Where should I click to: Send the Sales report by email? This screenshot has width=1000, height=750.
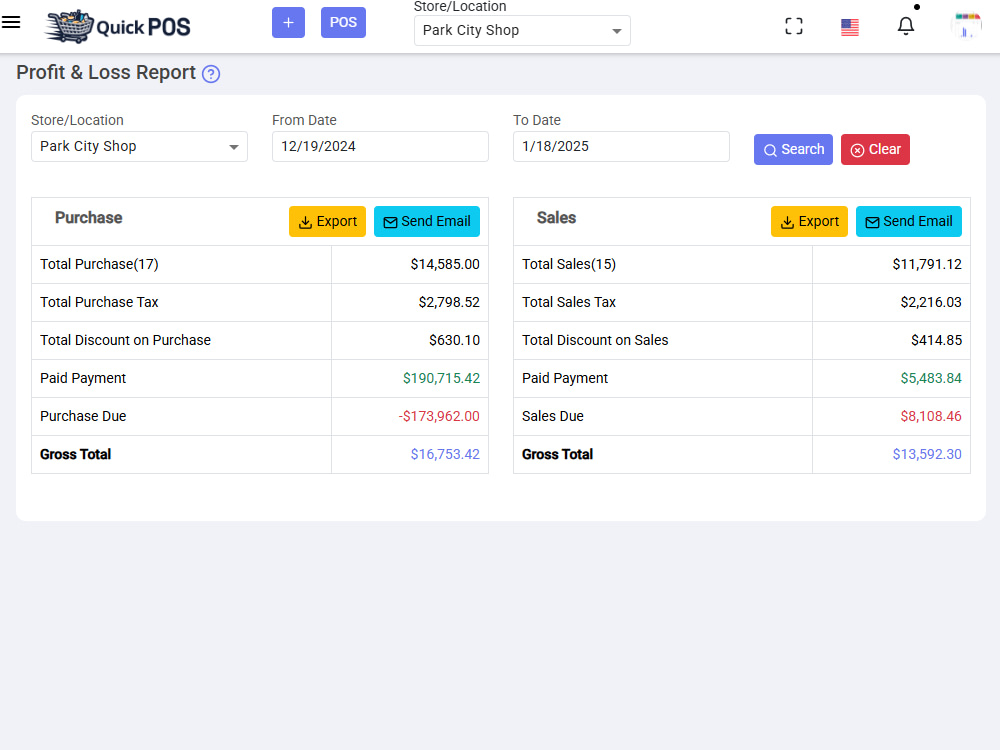[x=909, y=221]
